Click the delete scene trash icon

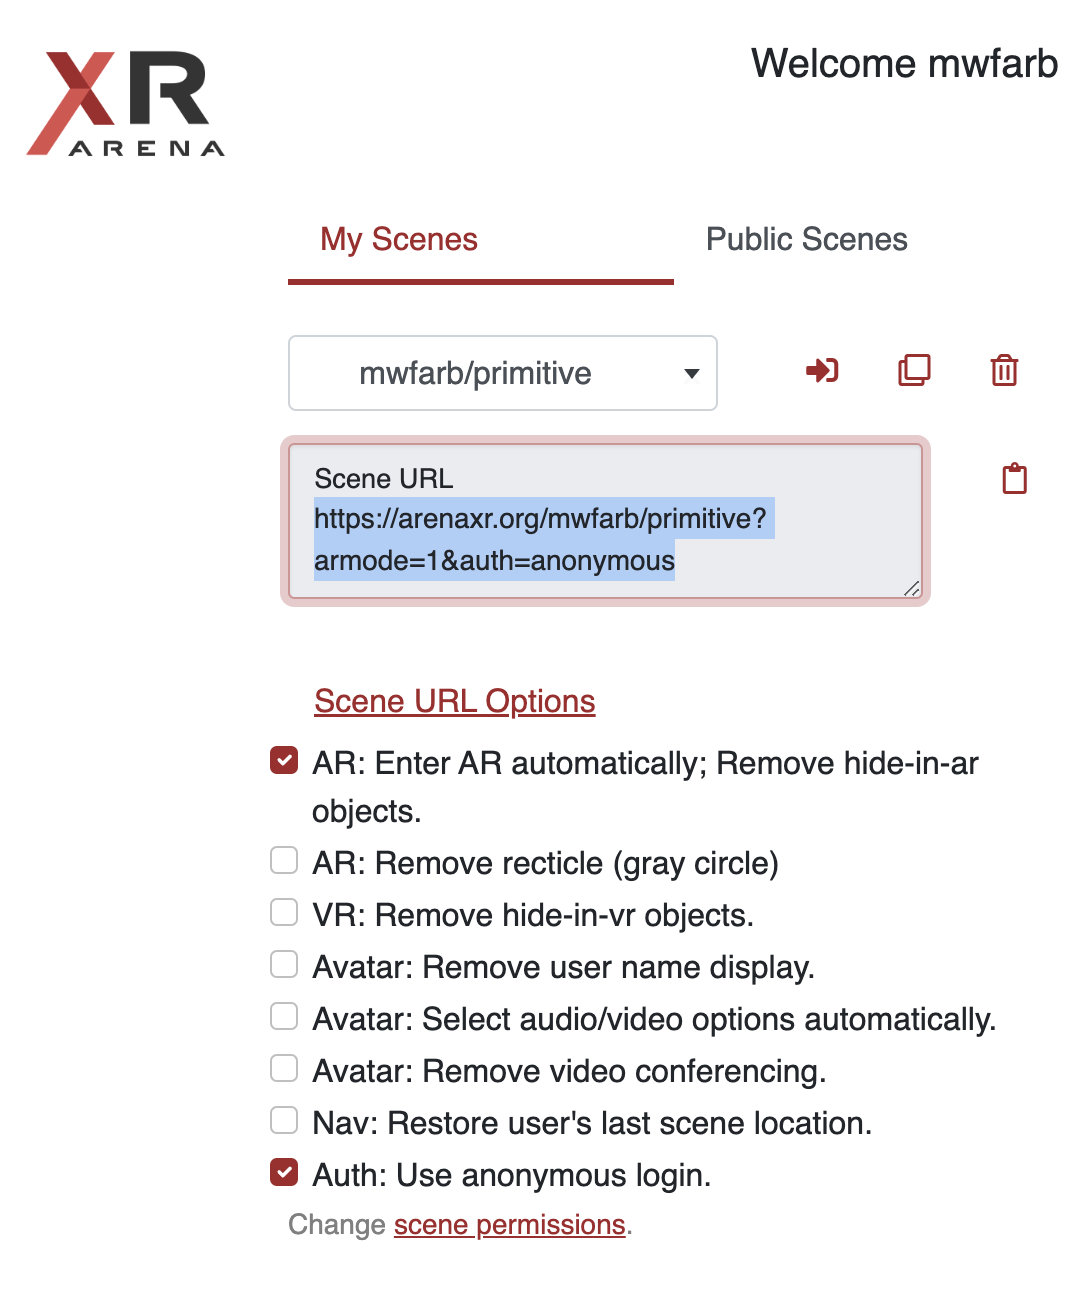[x=1004, y=370]
